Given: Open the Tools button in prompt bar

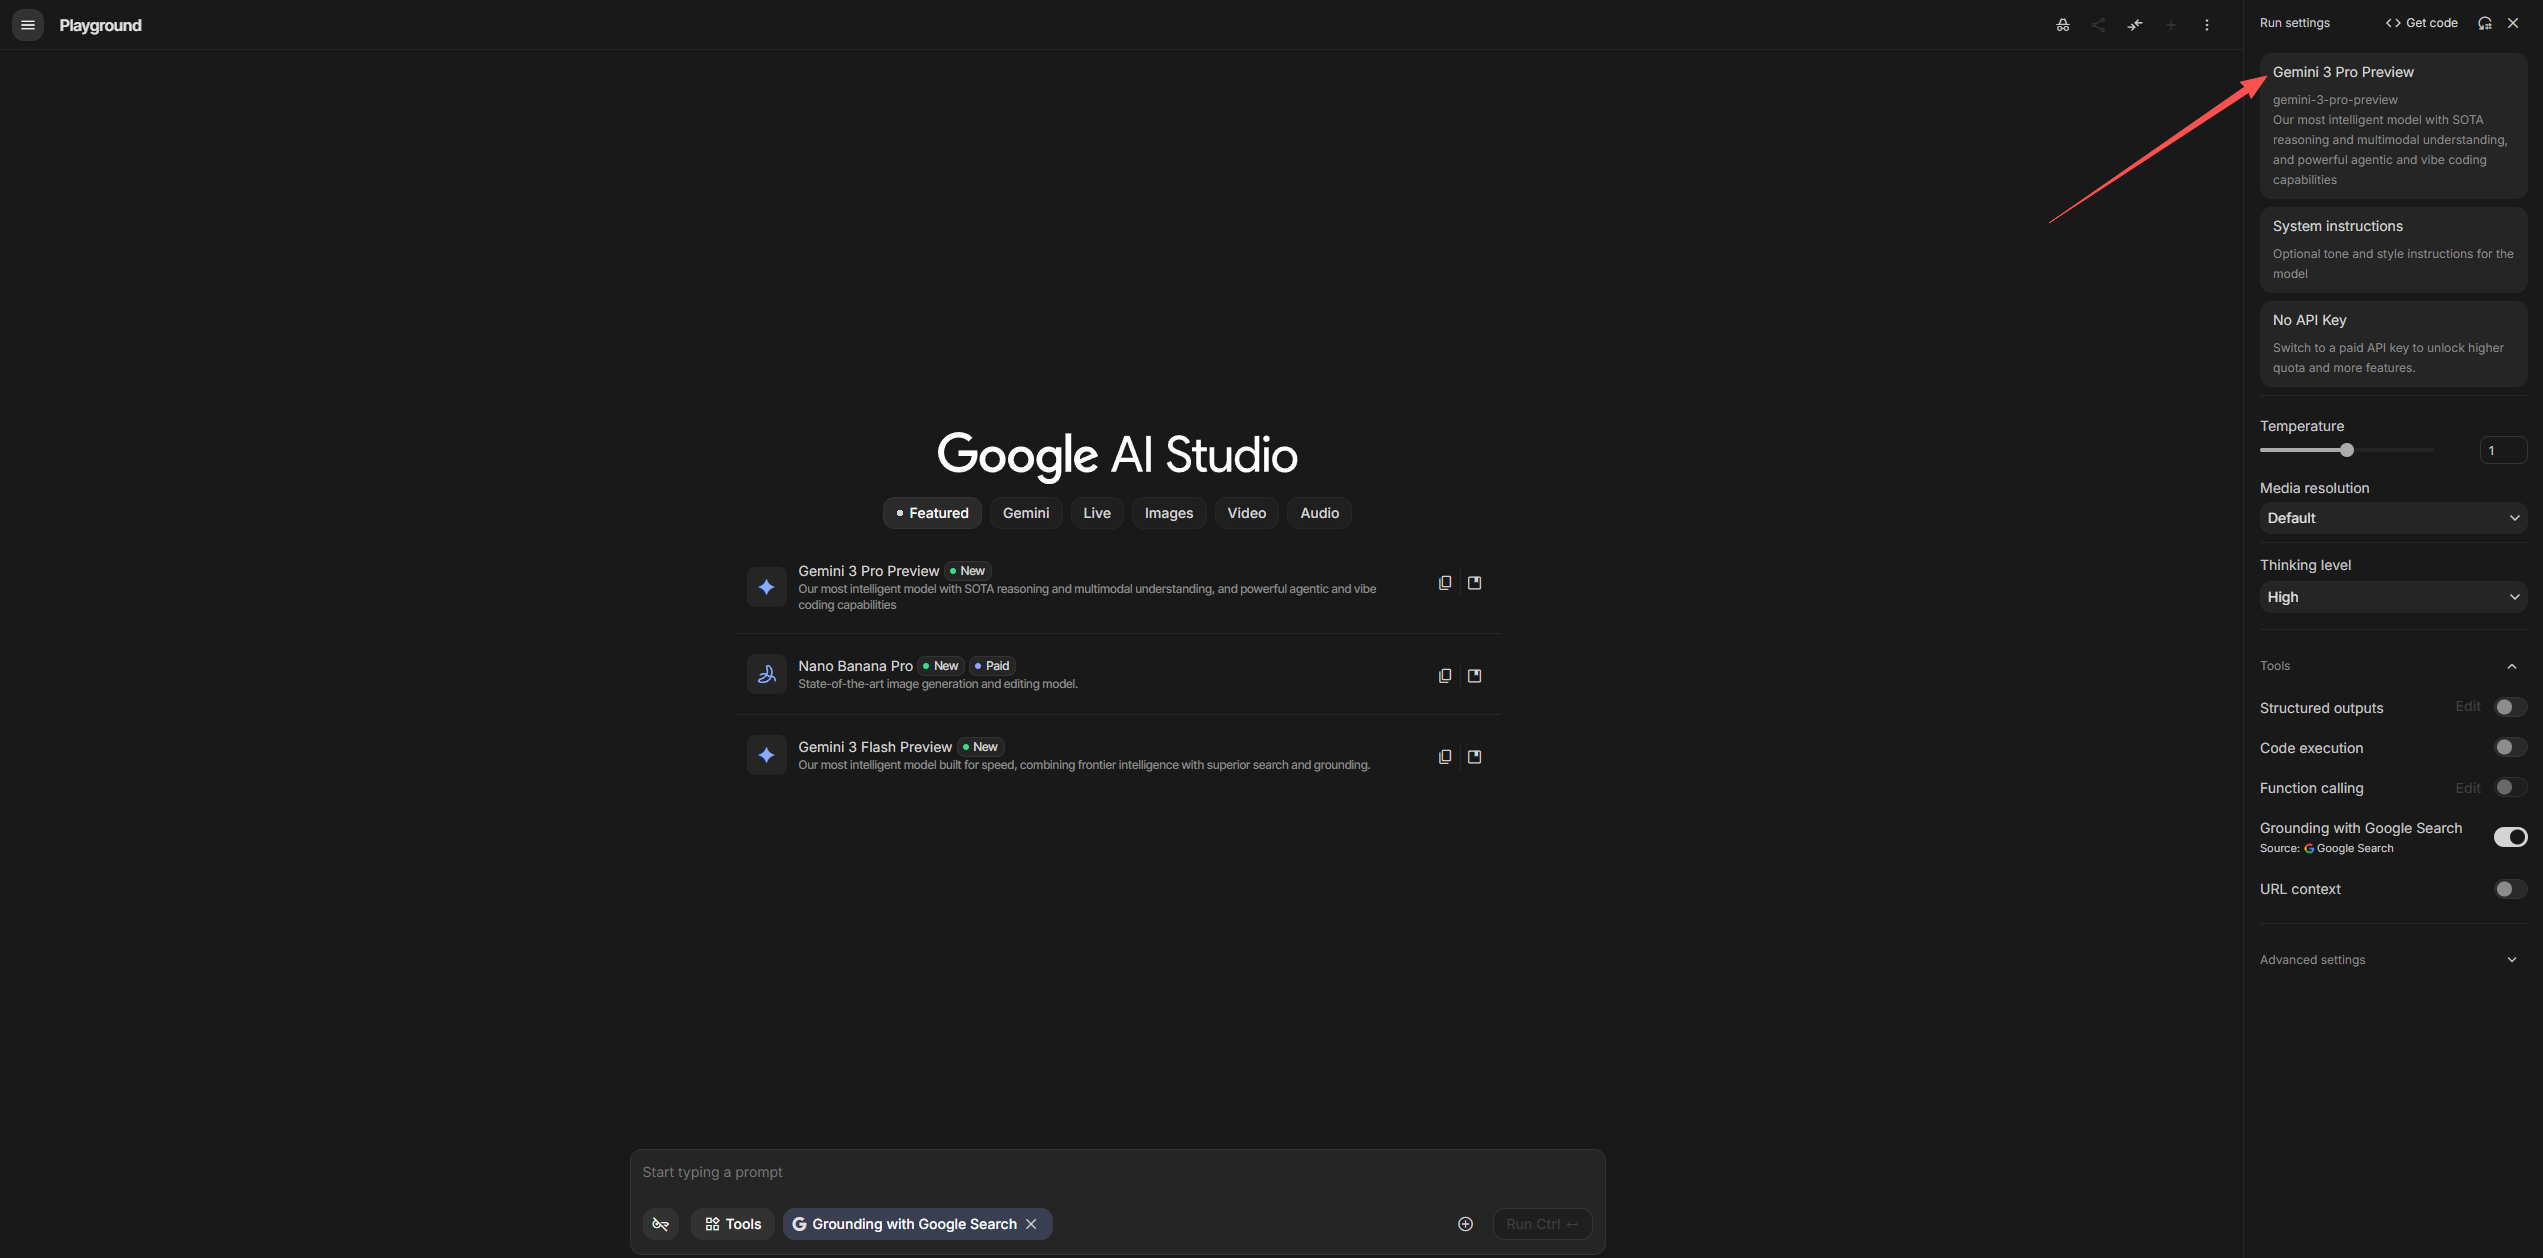Looking at the screenshot, I should click(732, 1224).
